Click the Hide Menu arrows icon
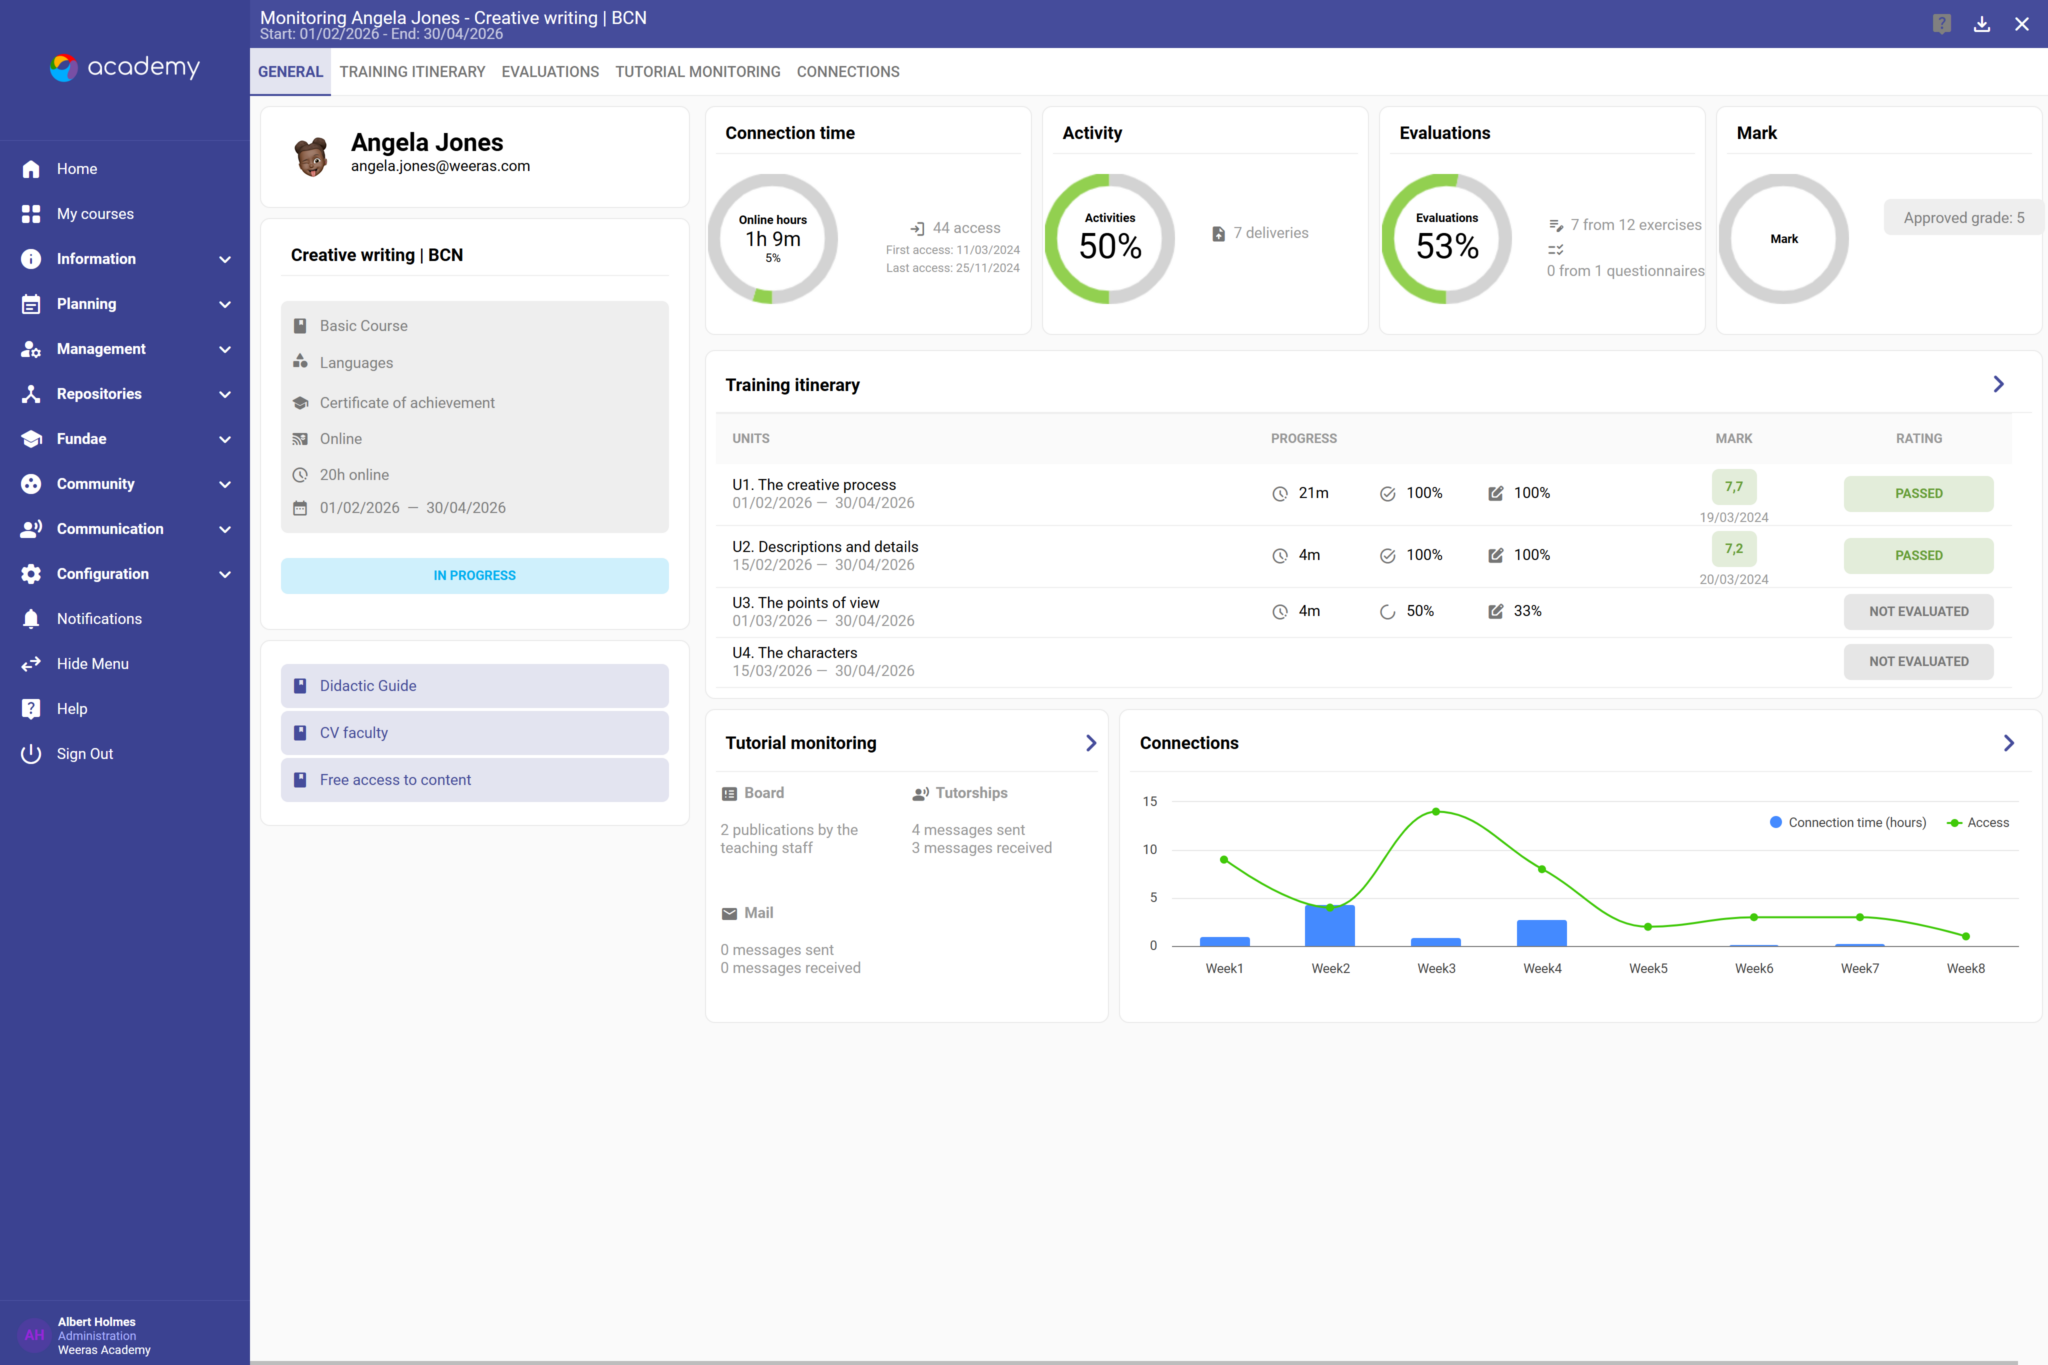This screenshot has height=1365, width=2048. tap(31, 664)
